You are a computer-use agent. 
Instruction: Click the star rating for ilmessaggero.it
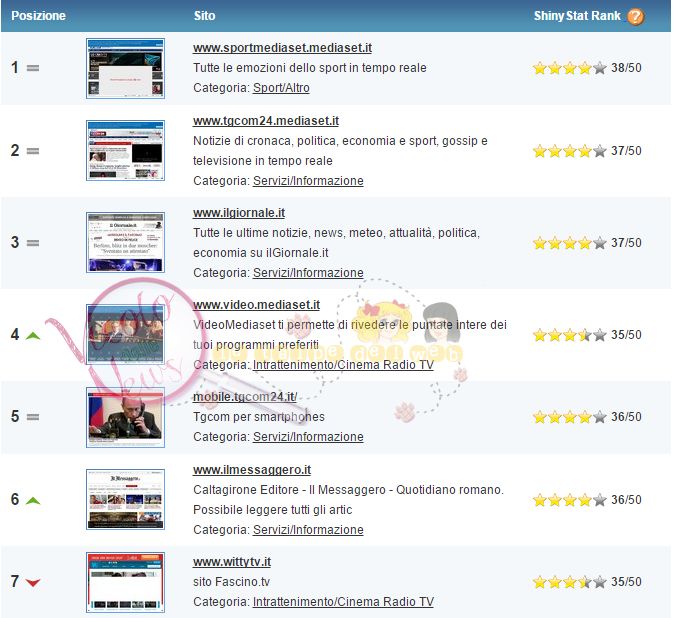(570, 500)
